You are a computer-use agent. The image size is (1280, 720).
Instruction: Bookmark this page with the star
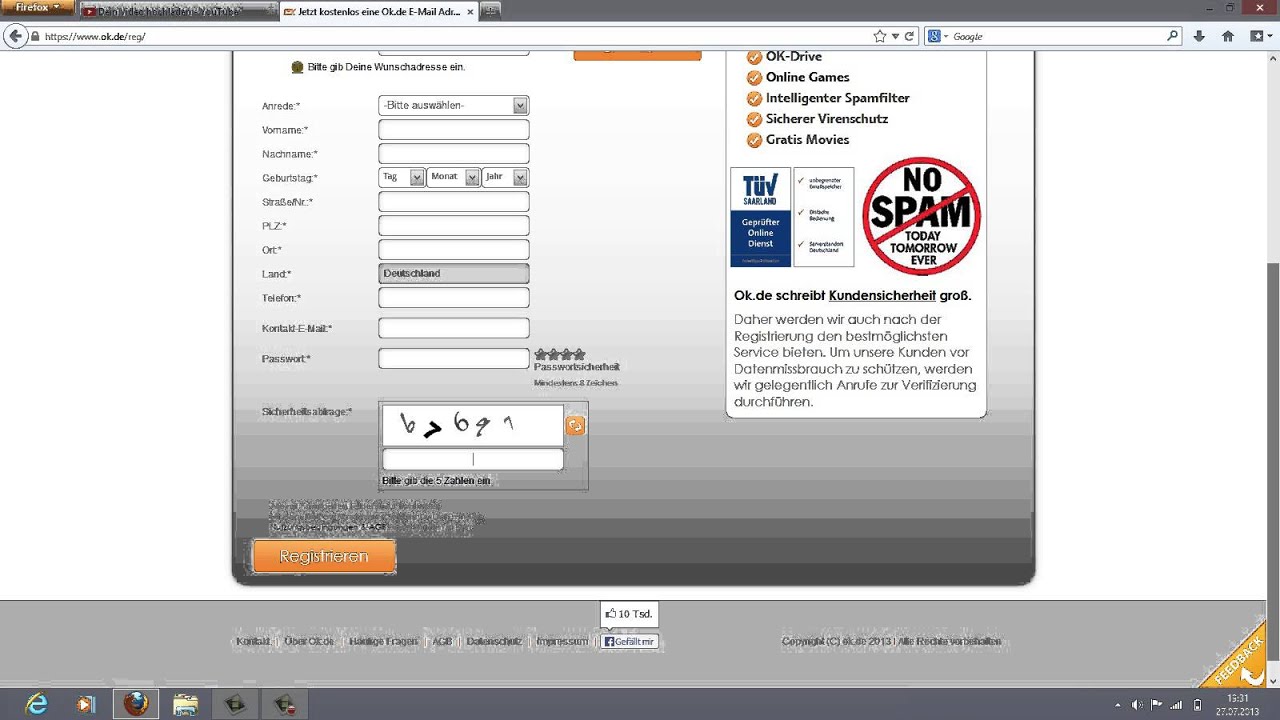pyautogui.click(x=880, y=36)
